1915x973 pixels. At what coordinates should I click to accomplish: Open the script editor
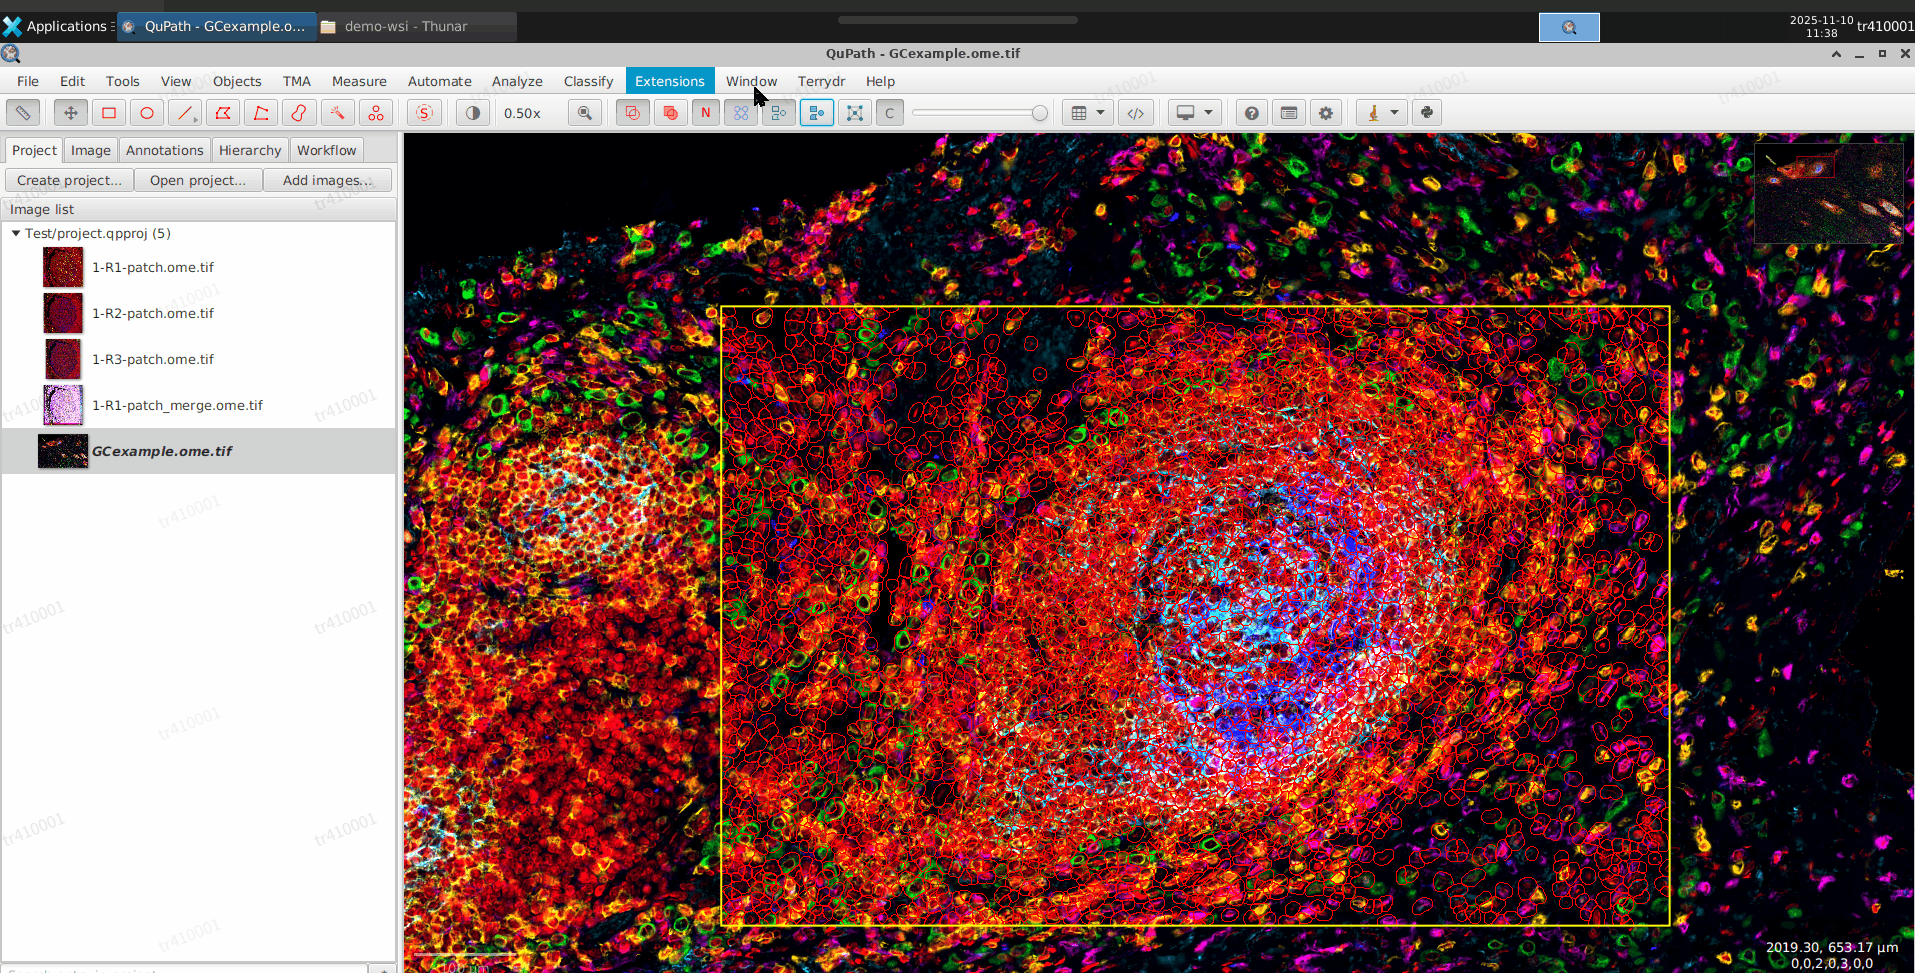(1135, 113)
